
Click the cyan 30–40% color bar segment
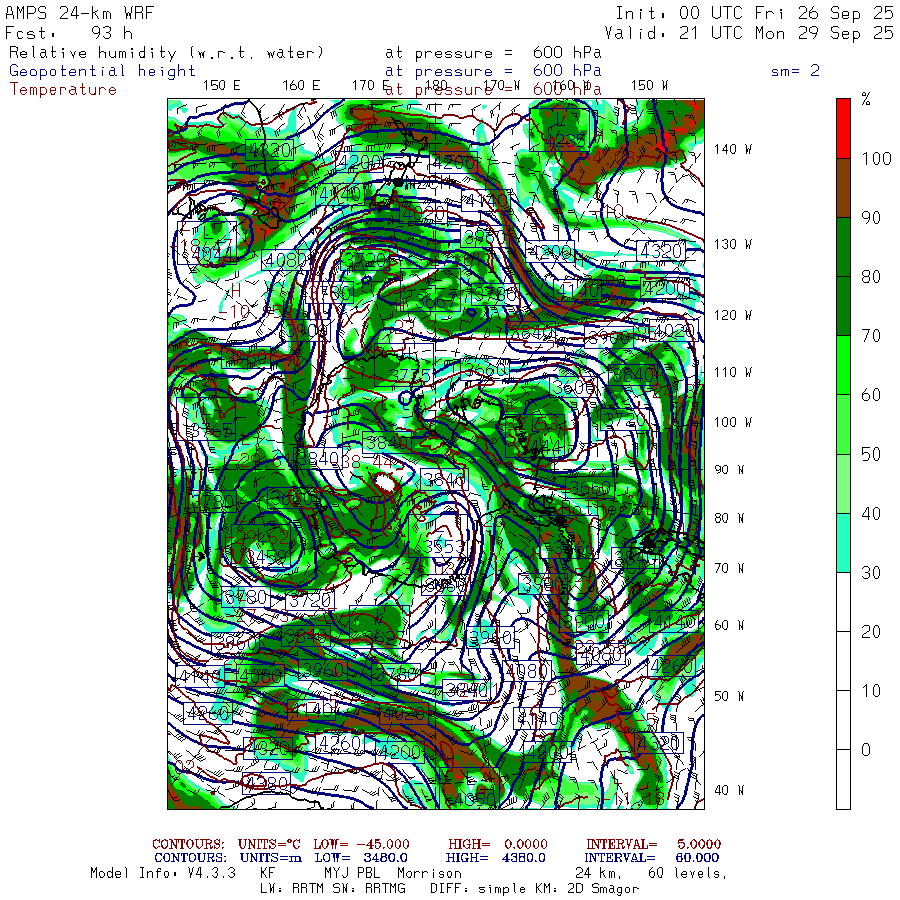[x=843, y=542]
